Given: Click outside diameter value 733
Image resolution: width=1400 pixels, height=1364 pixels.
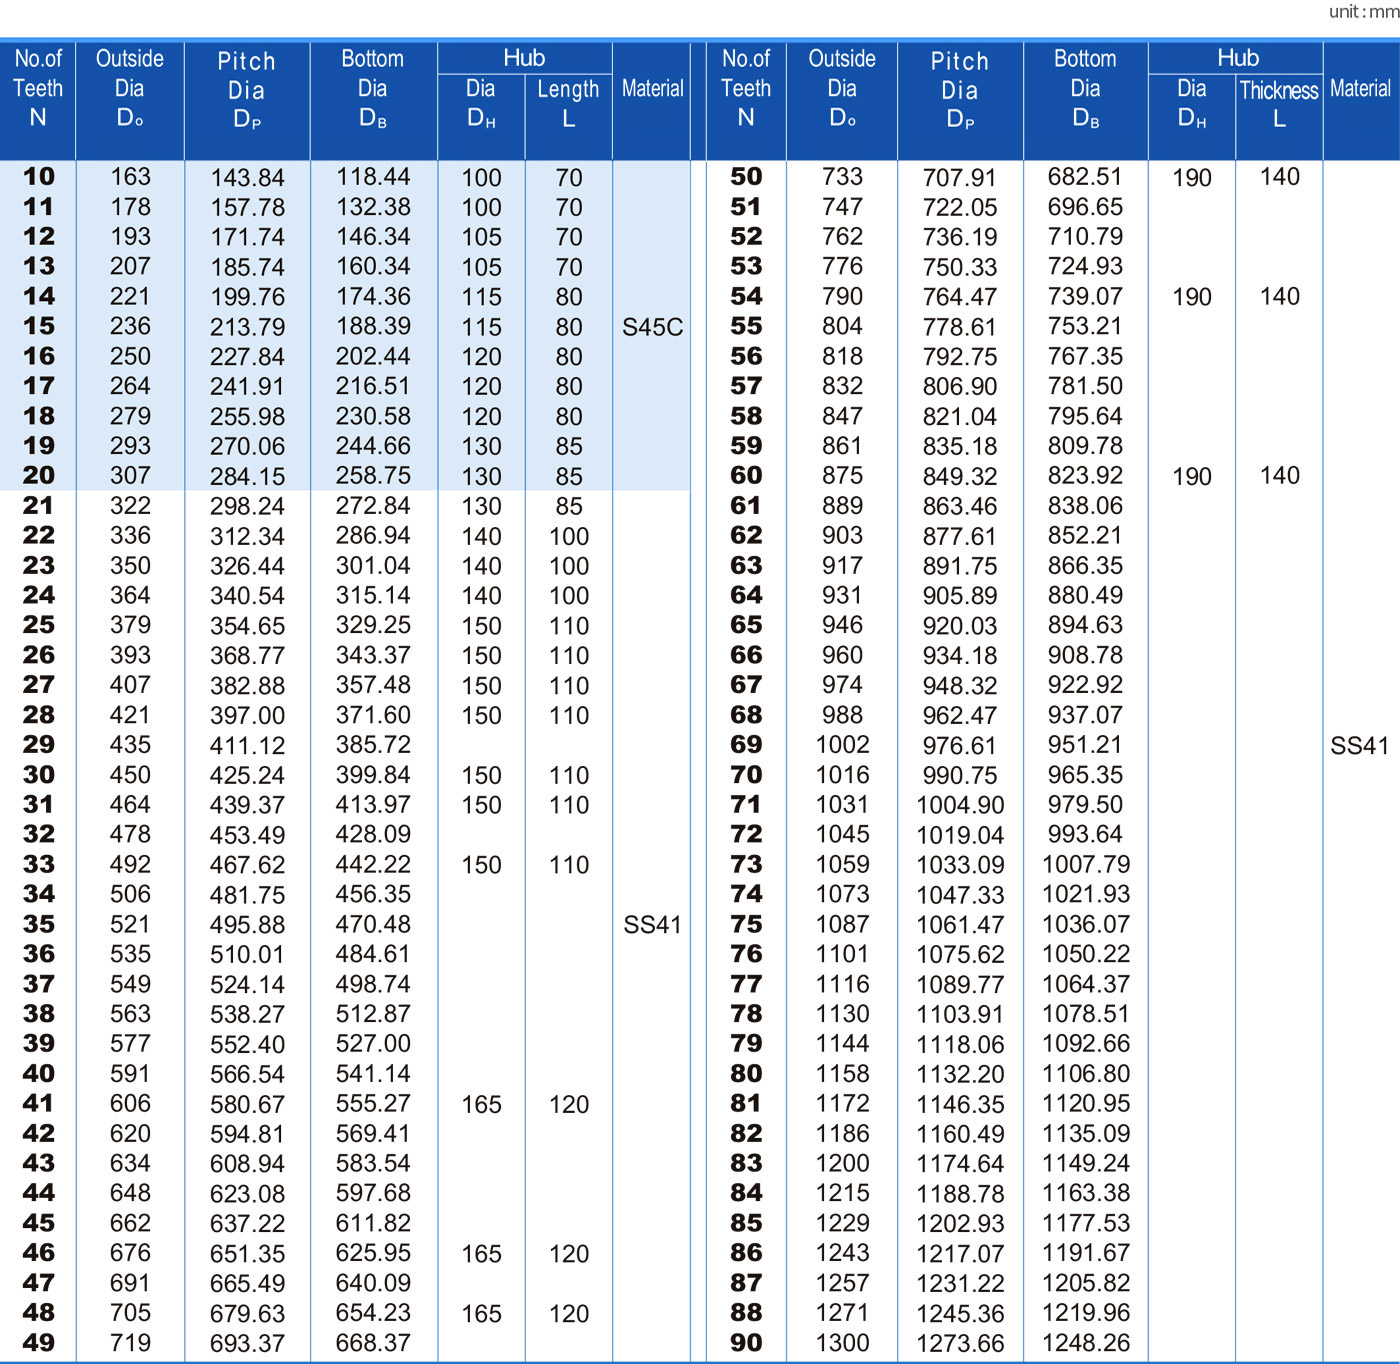Looking at the screenshot, I should (x=842, y=177).
